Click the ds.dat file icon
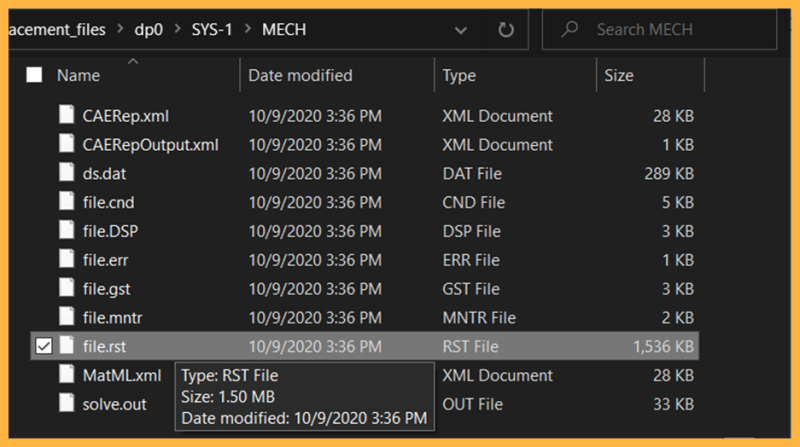This screenshot has height=447, width=800. click(x=67, y=174)
